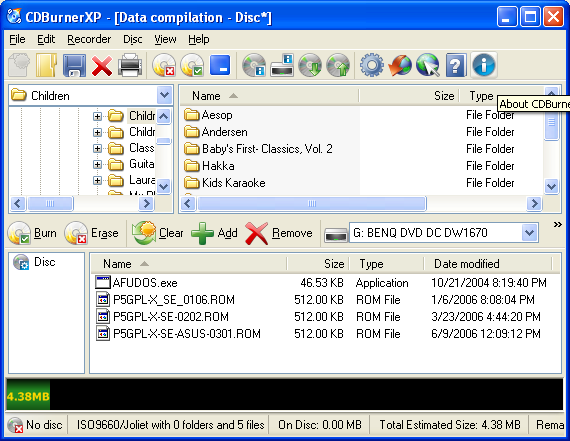Open the Edit menu
570x441 pixels.
coord(46,39)
